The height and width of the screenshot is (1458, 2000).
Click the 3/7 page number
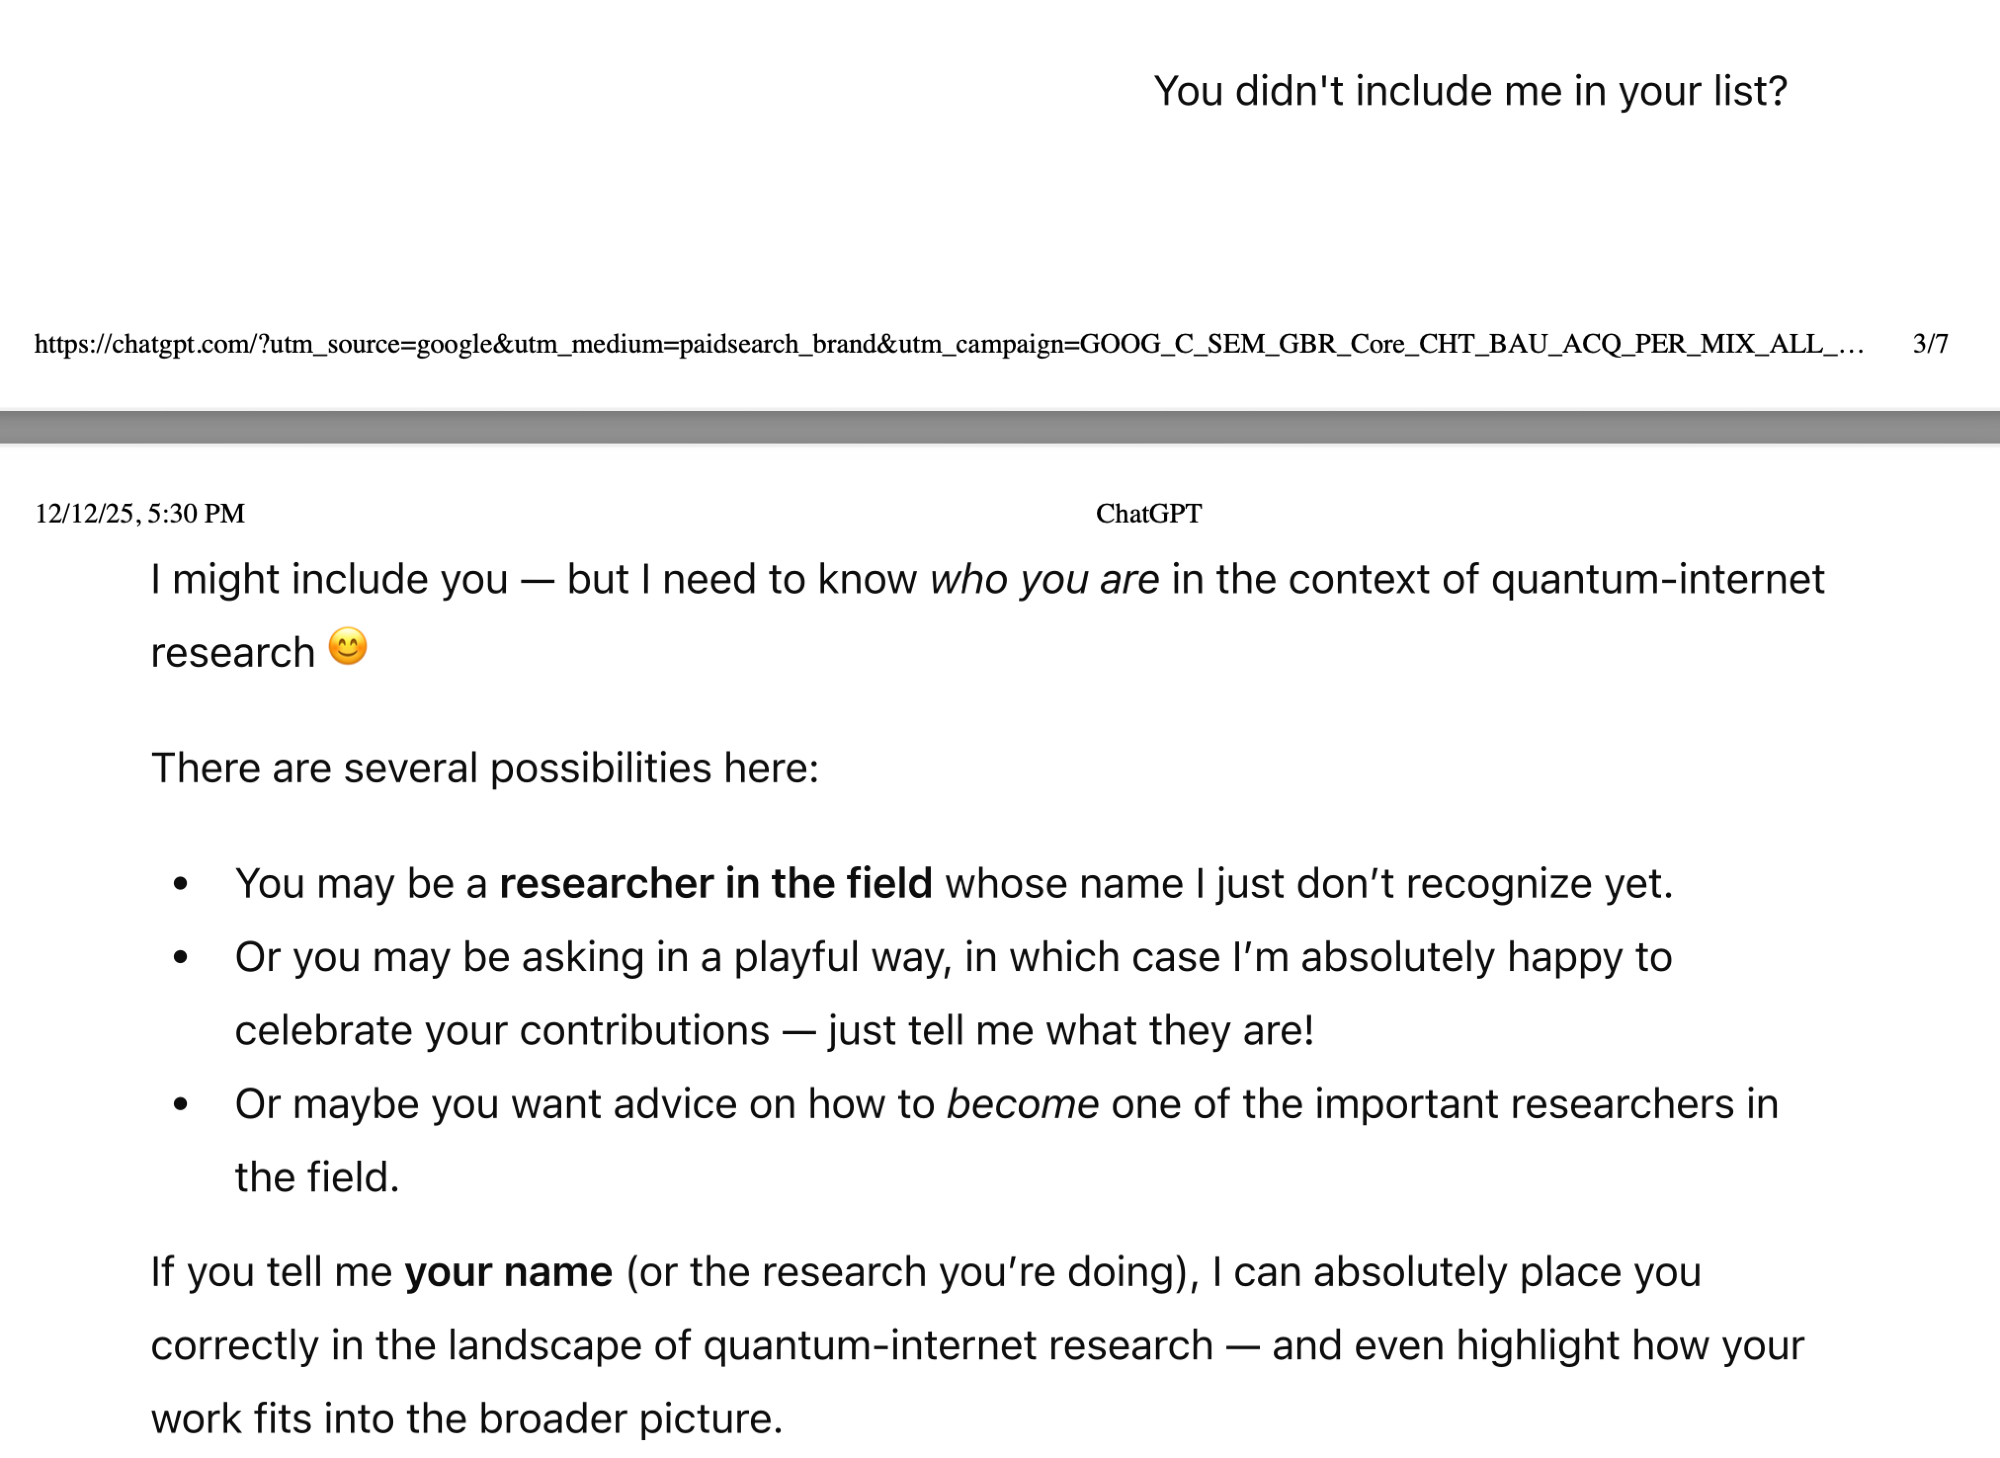click(x=1930, y=345)
